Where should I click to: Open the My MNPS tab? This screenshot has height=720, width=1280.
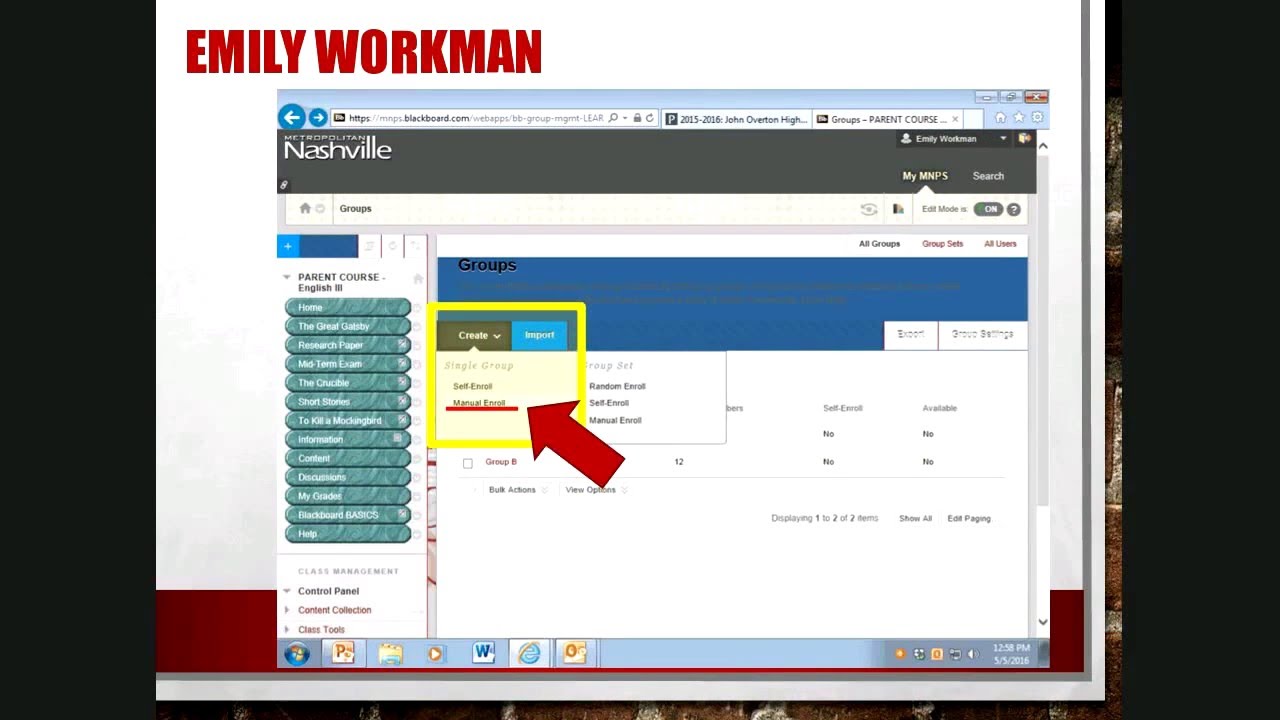point(925,176)
